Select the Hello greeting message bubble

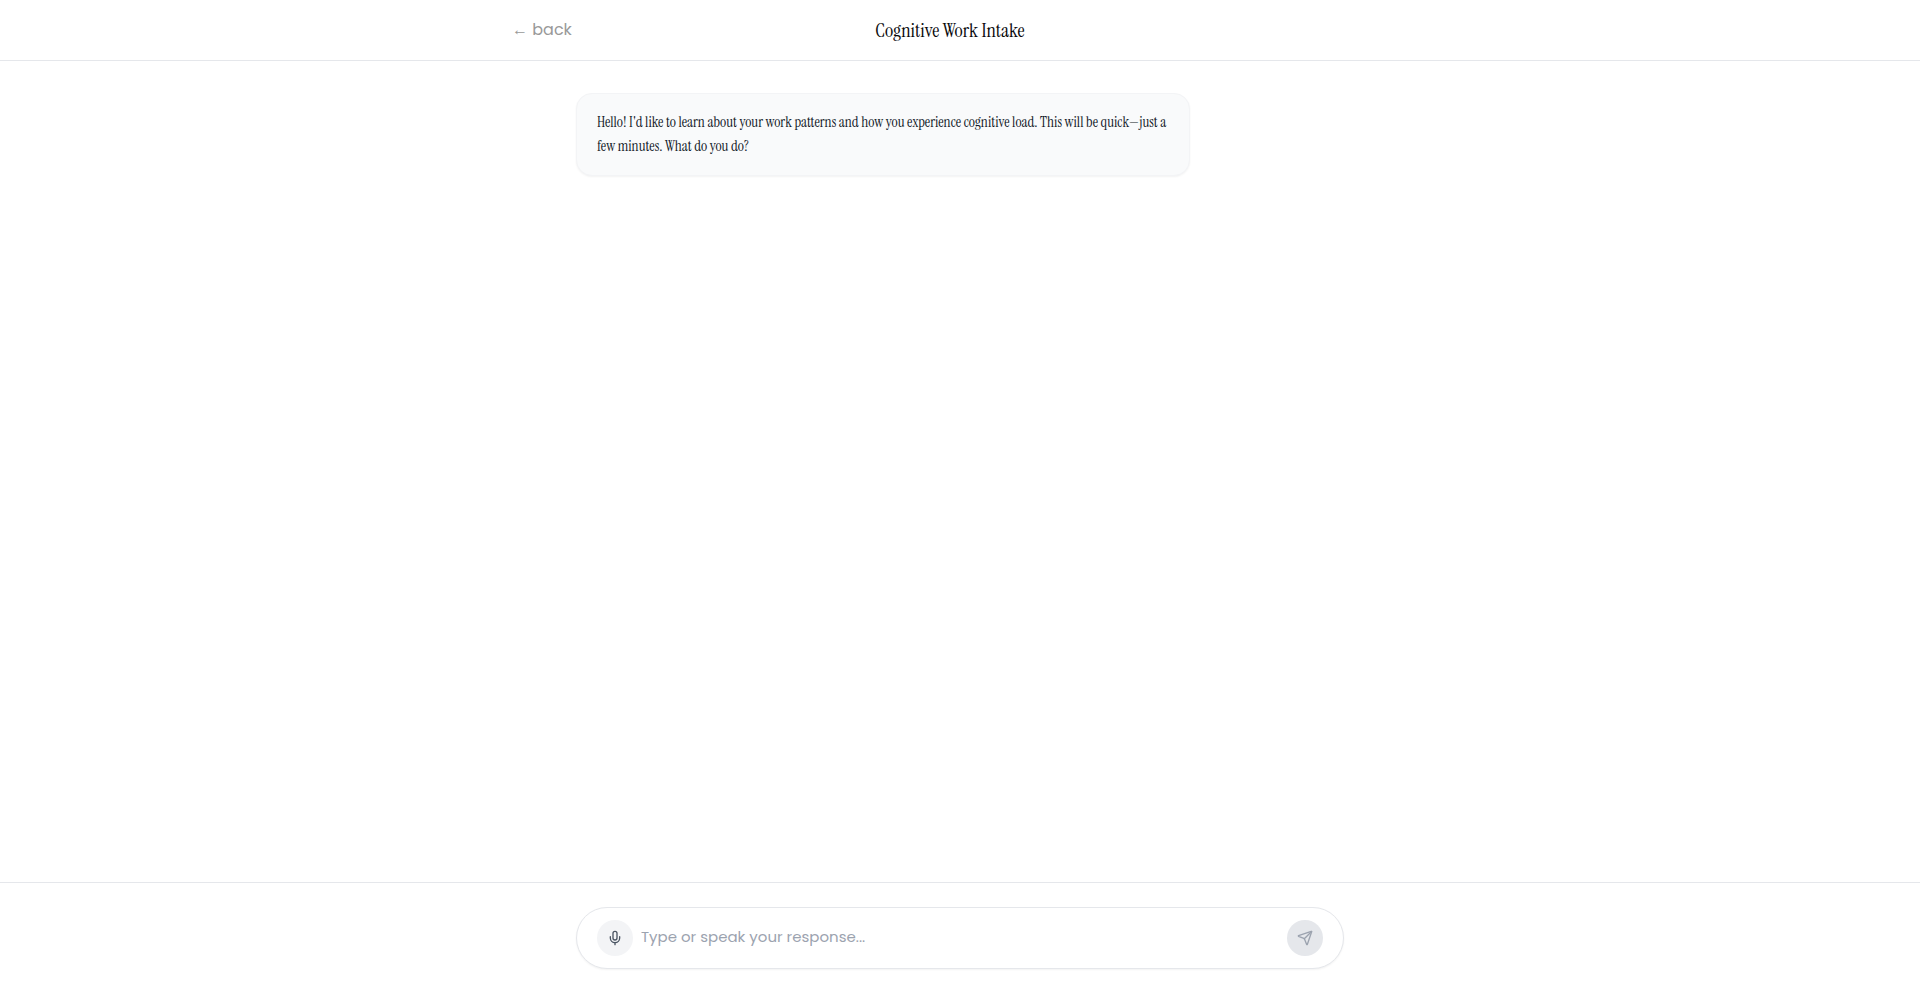click(883, 135)
